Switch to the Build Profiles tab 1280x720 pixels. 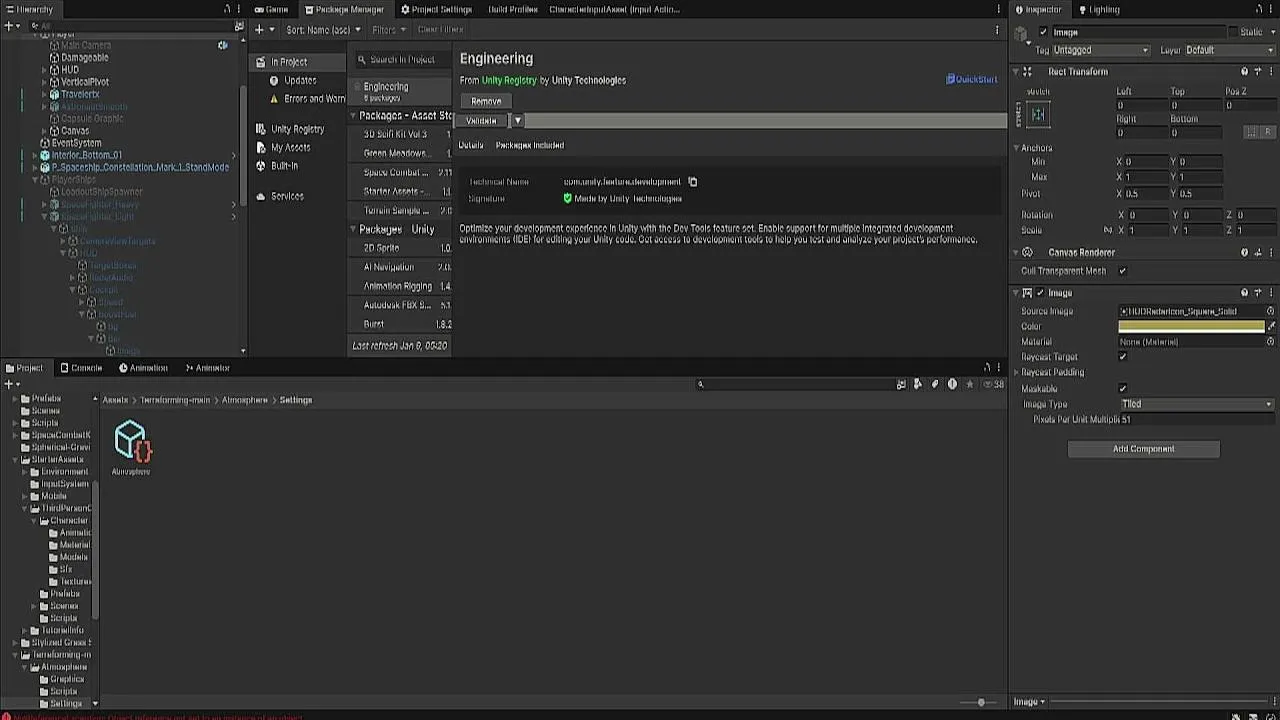coord(513,9)
